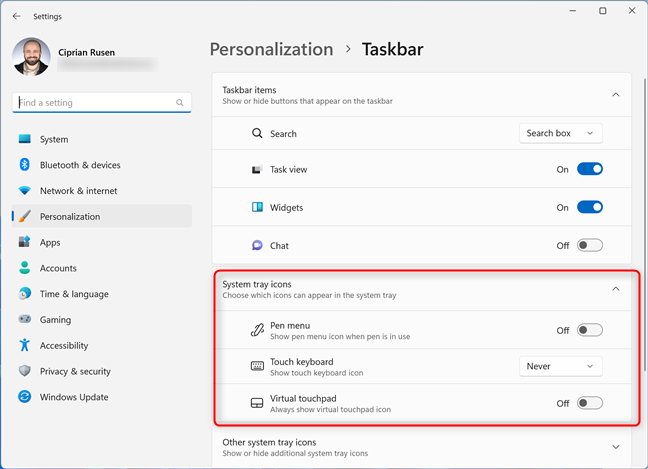Turn off the Task view toggle
The image size is (648, 469).
pyautogui.click(x=590, y=169)
